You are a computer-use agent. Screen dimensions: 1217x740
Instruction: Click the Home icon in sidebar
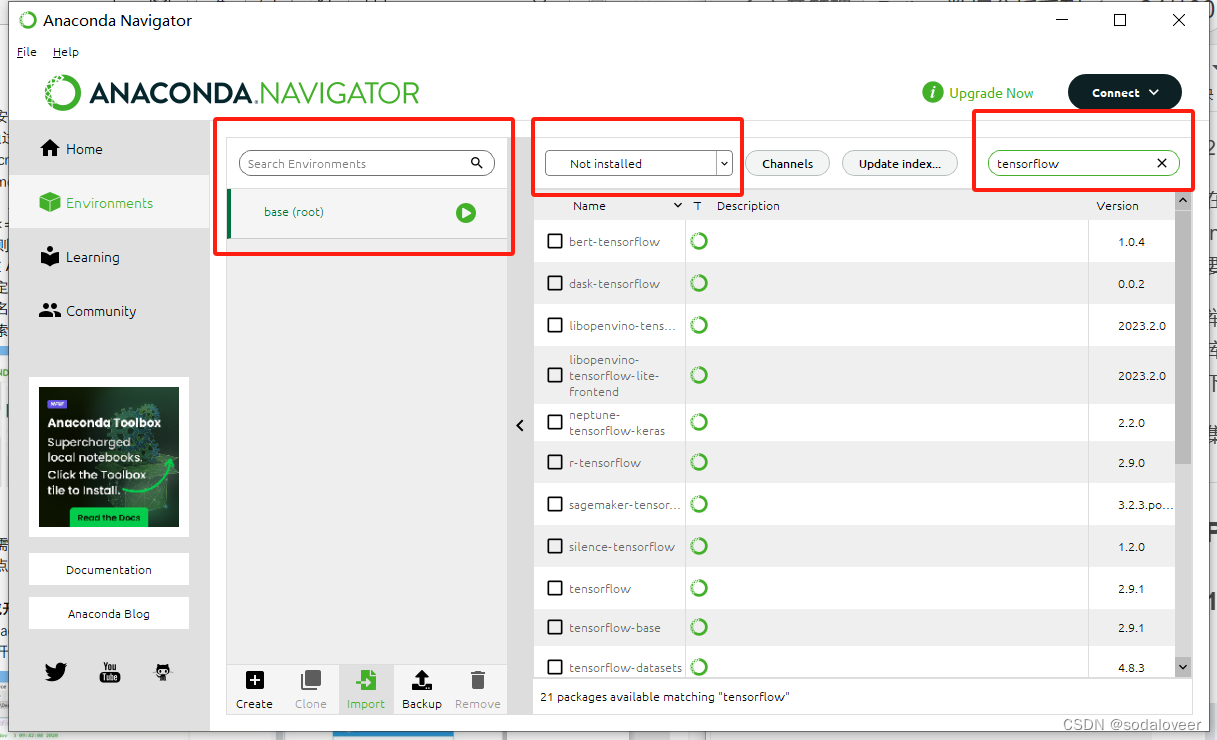point(50,148)
